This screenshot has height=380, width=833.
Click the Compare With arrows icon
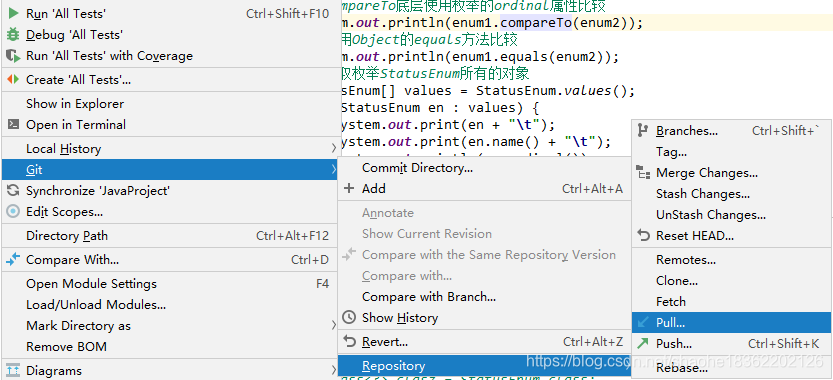click(13, 259)
